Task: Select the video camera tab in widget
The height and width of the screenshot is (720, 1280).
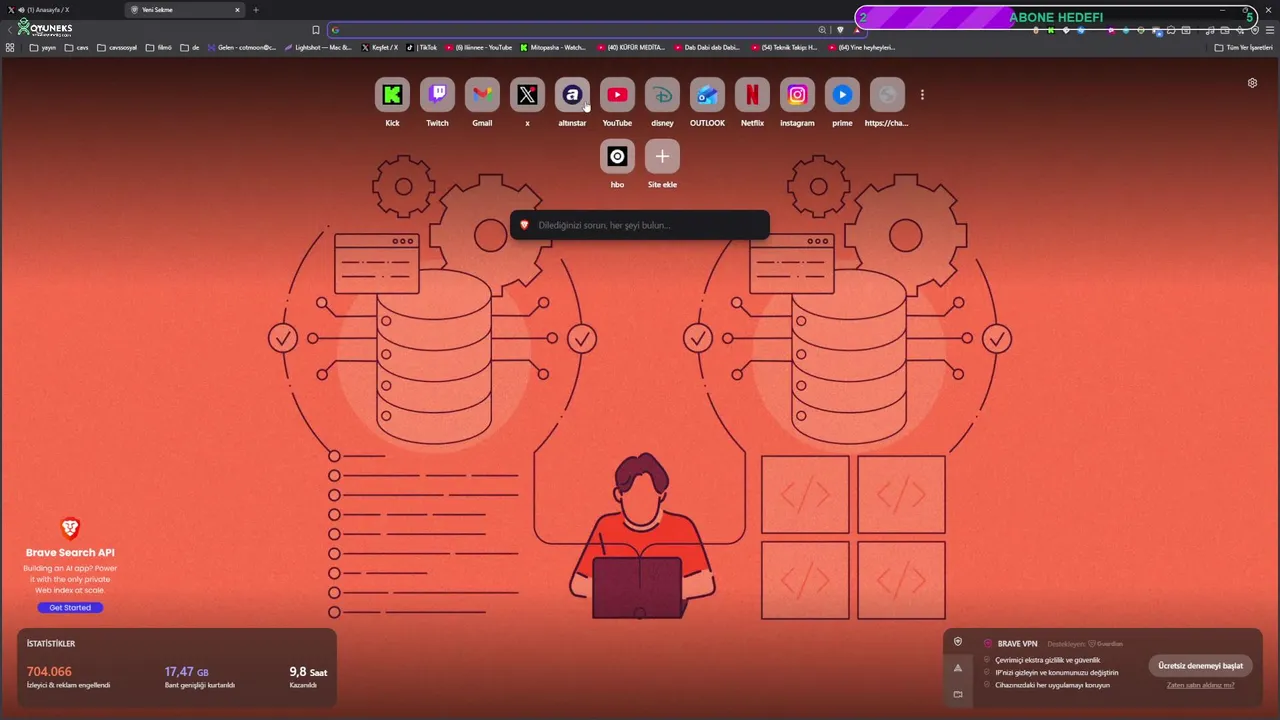Action: [958, 694]
